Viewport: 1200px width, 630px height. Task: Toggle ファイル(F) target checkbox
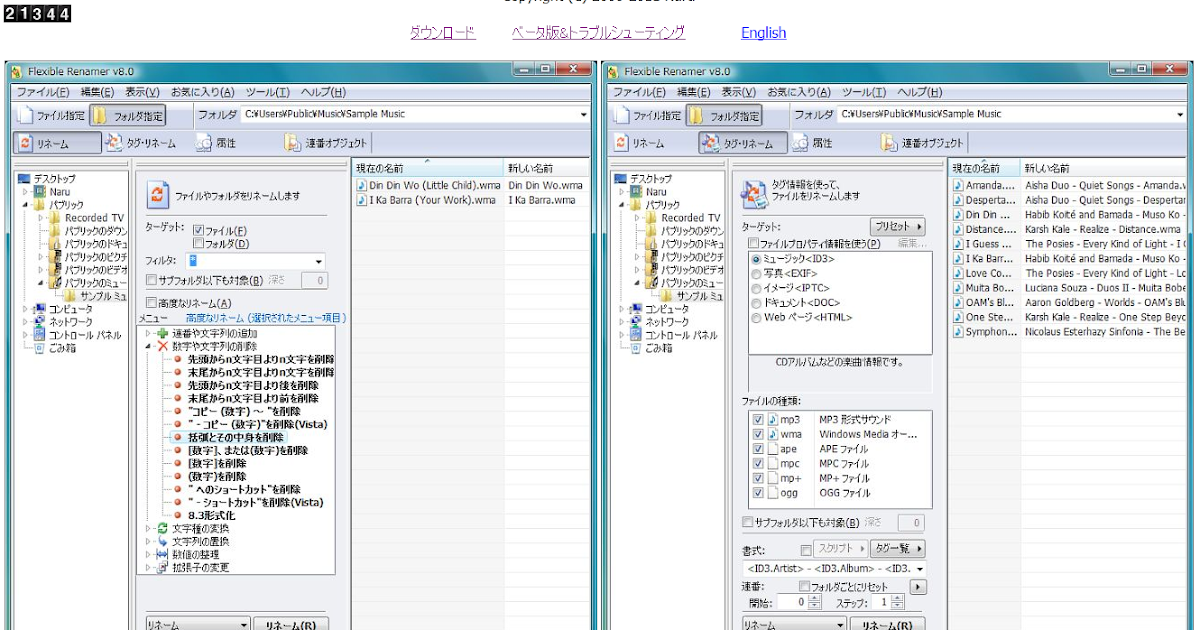pyautogui.click(x=198, y=230)
